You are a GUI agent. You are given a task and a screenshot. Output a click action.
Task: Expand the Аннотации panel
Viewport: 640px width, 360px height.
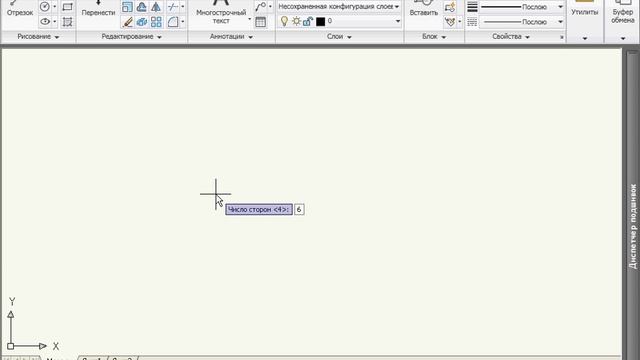coord(231,37)
